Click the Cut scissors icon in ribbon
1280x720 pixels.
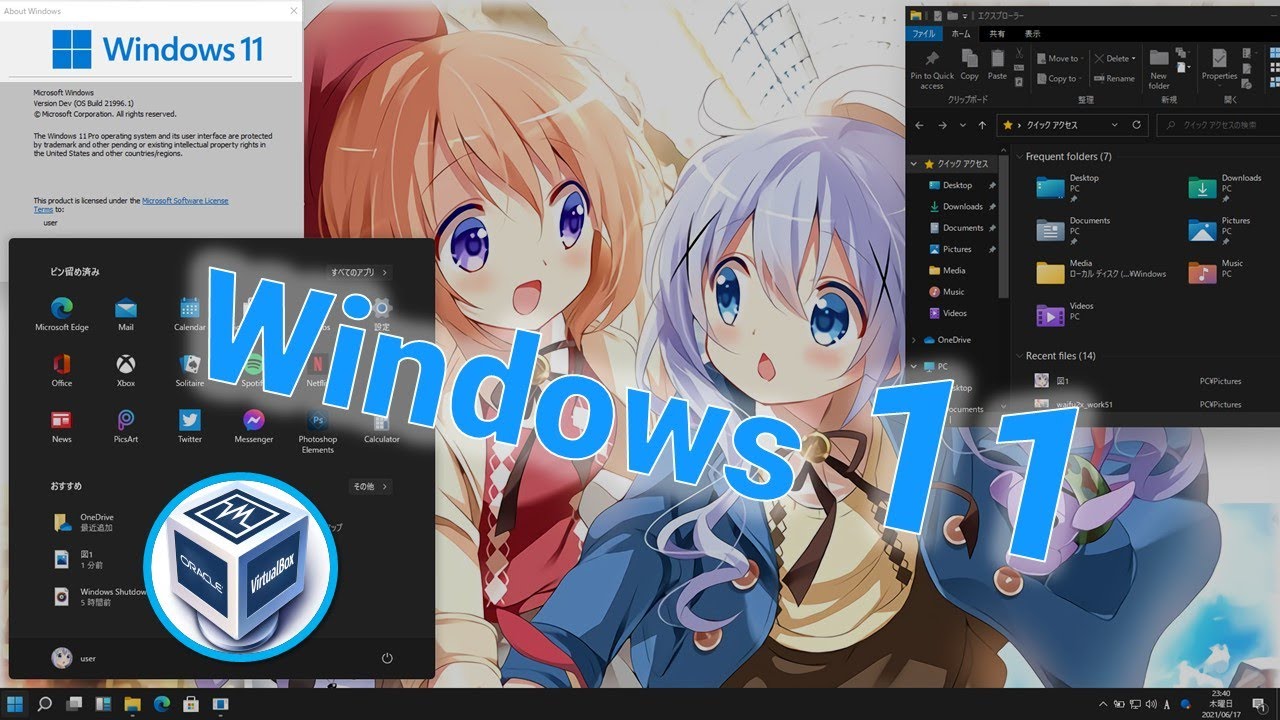coord(1019,53)
